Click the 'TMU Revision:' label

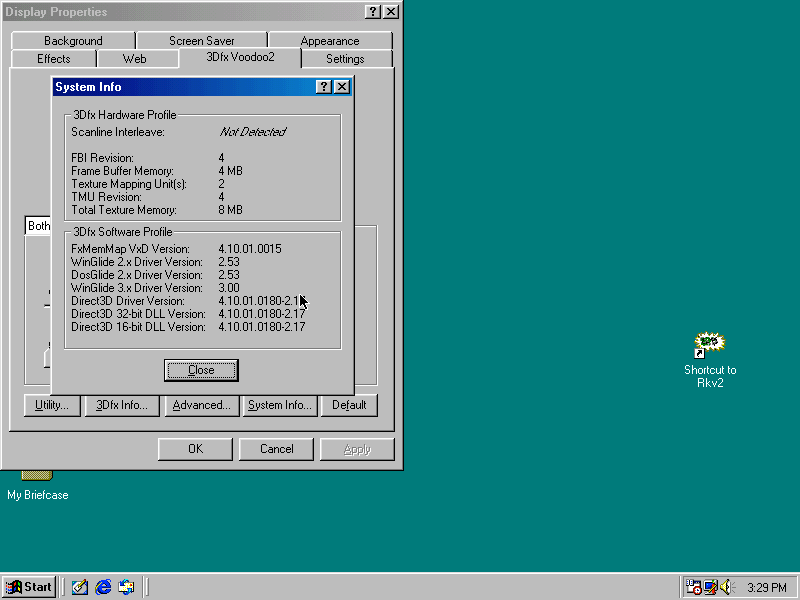coord(106,197)
